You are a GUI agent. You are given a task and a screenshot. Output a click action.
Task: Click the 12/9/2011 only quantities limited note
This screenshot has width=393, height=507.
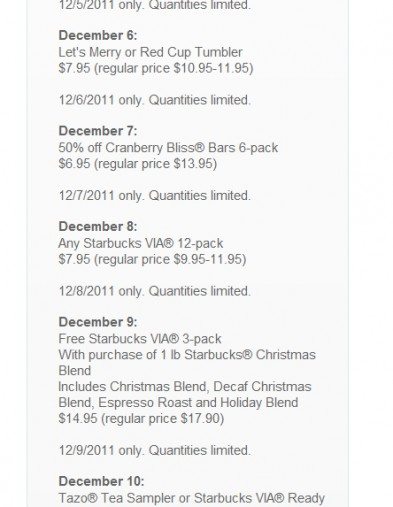click(154, 450)
